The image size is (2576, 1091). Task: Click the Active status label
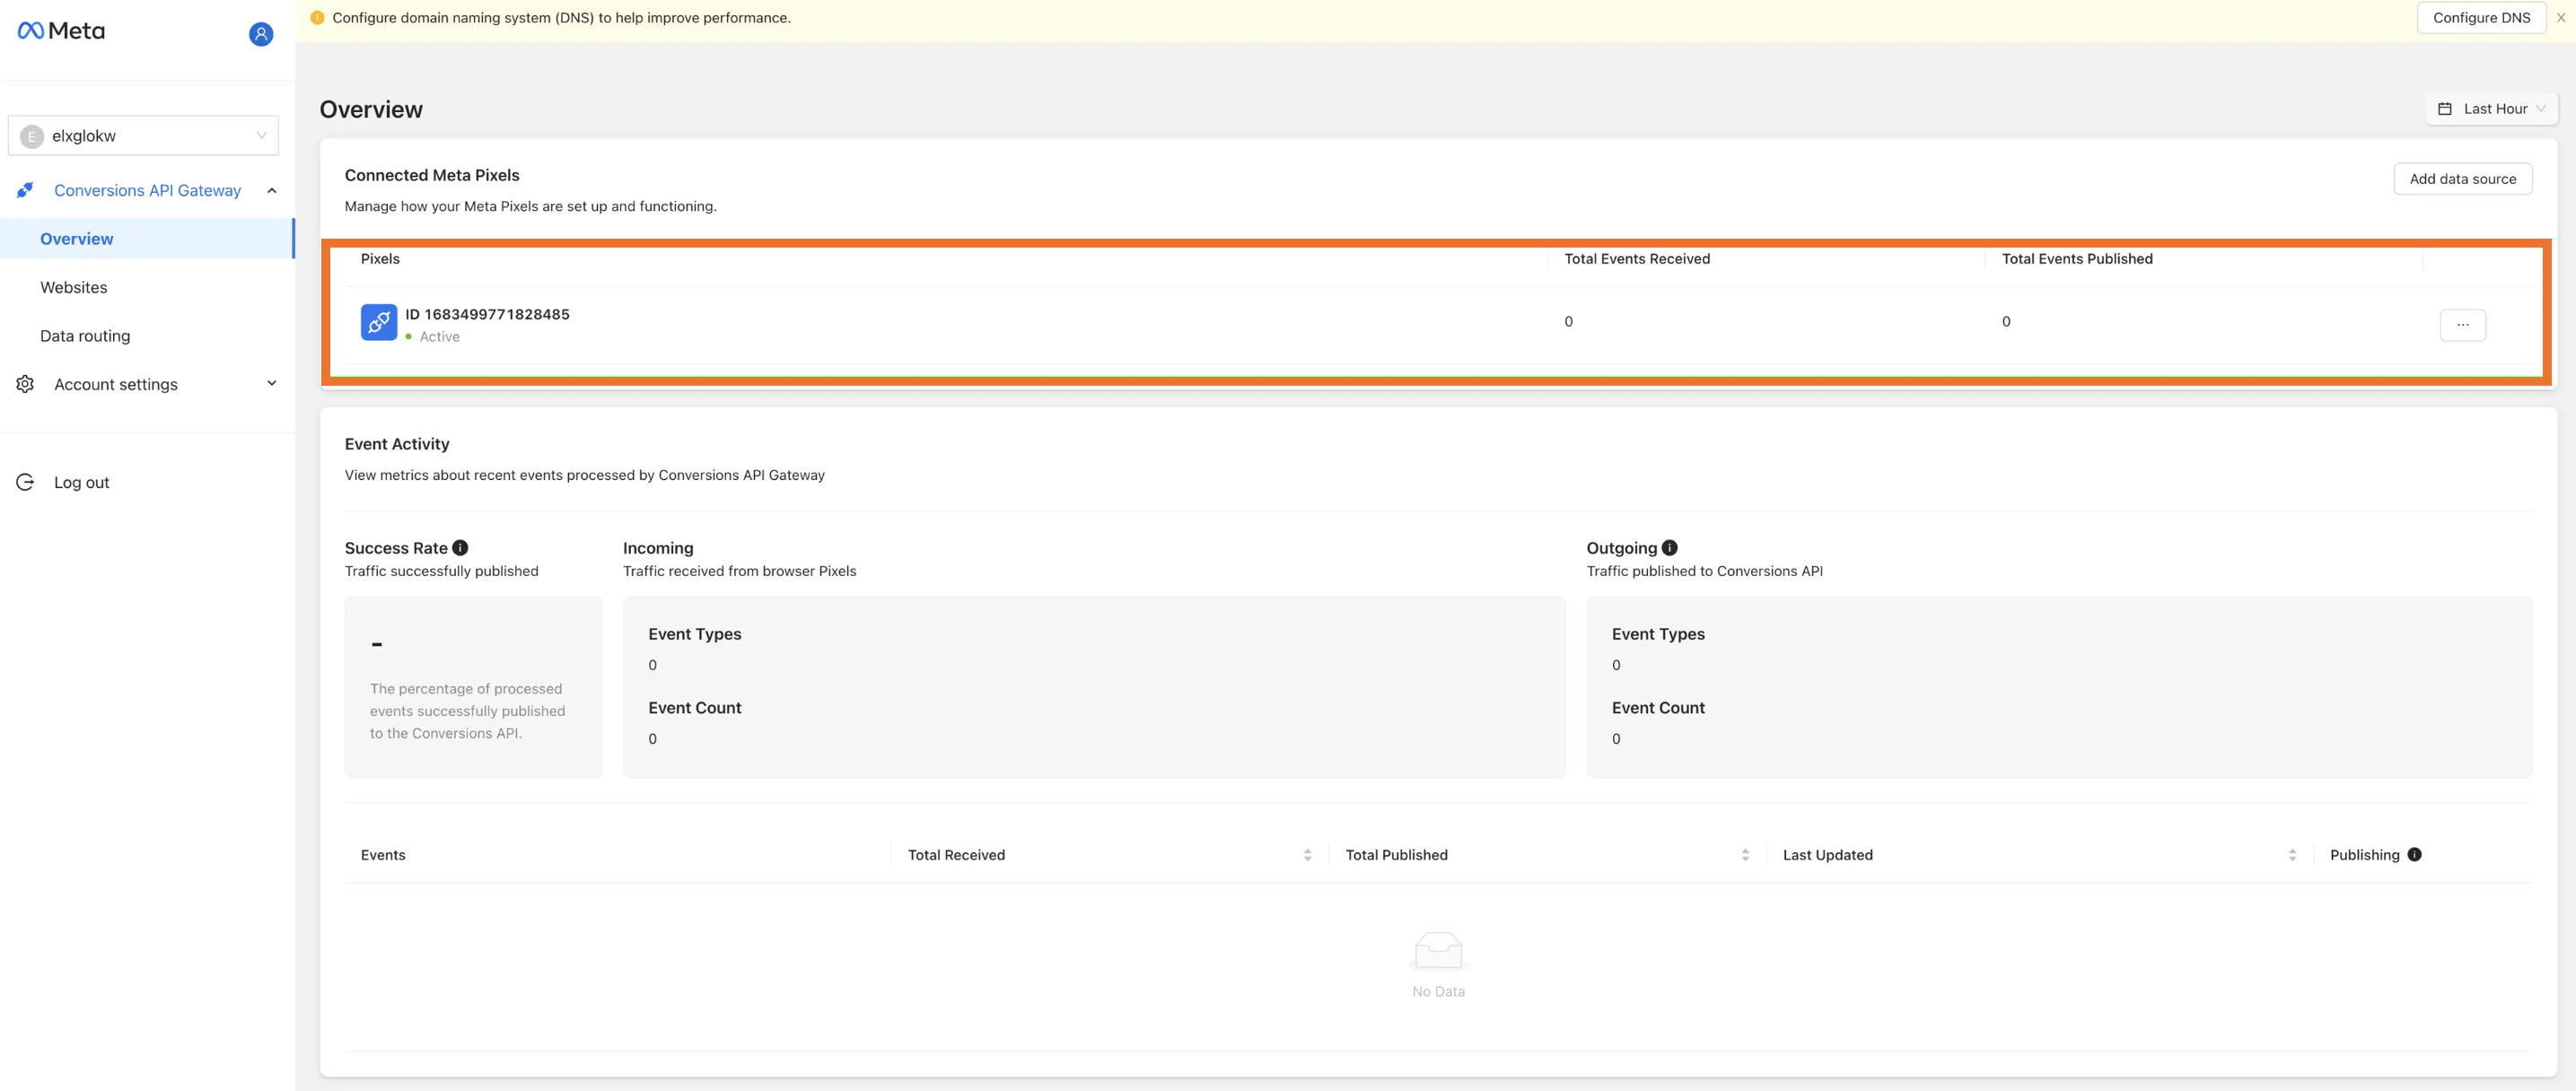440,337
